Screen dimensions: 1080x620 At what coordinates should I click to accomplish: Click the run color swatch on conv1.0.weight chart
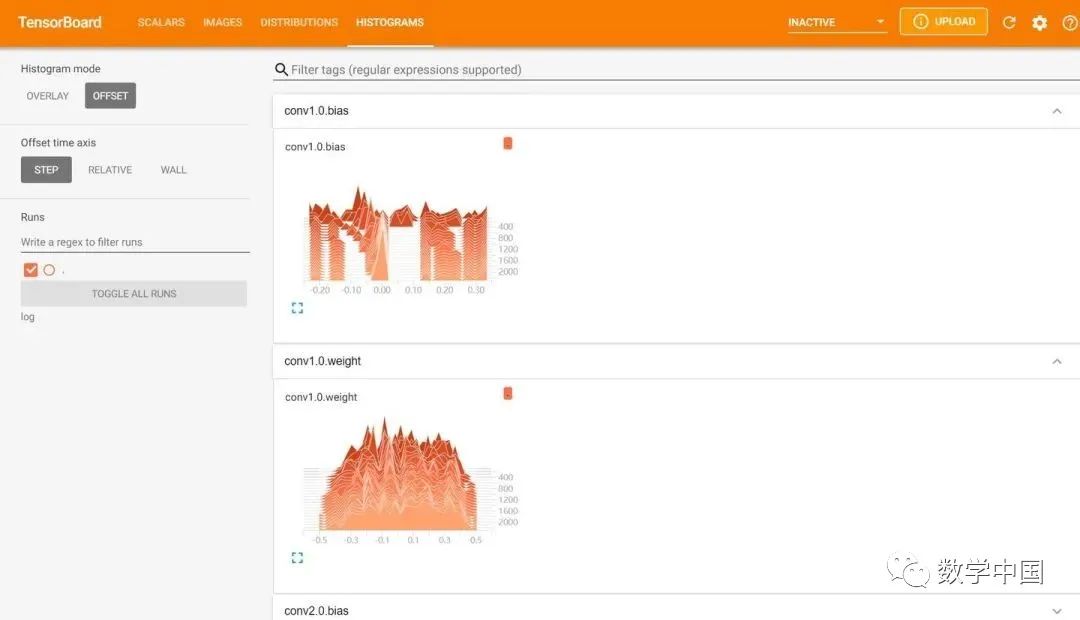[x=508, y=393]
